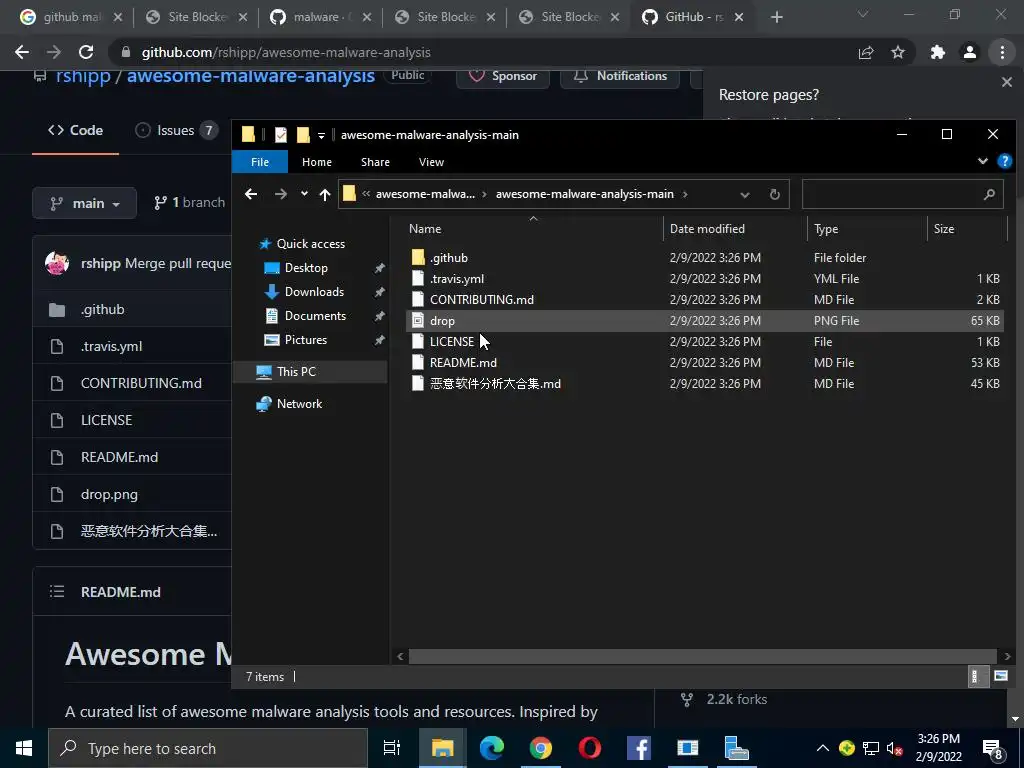Launch Opera from taskbar
This screenshot has width=1024, height=768.
[590, 748]
